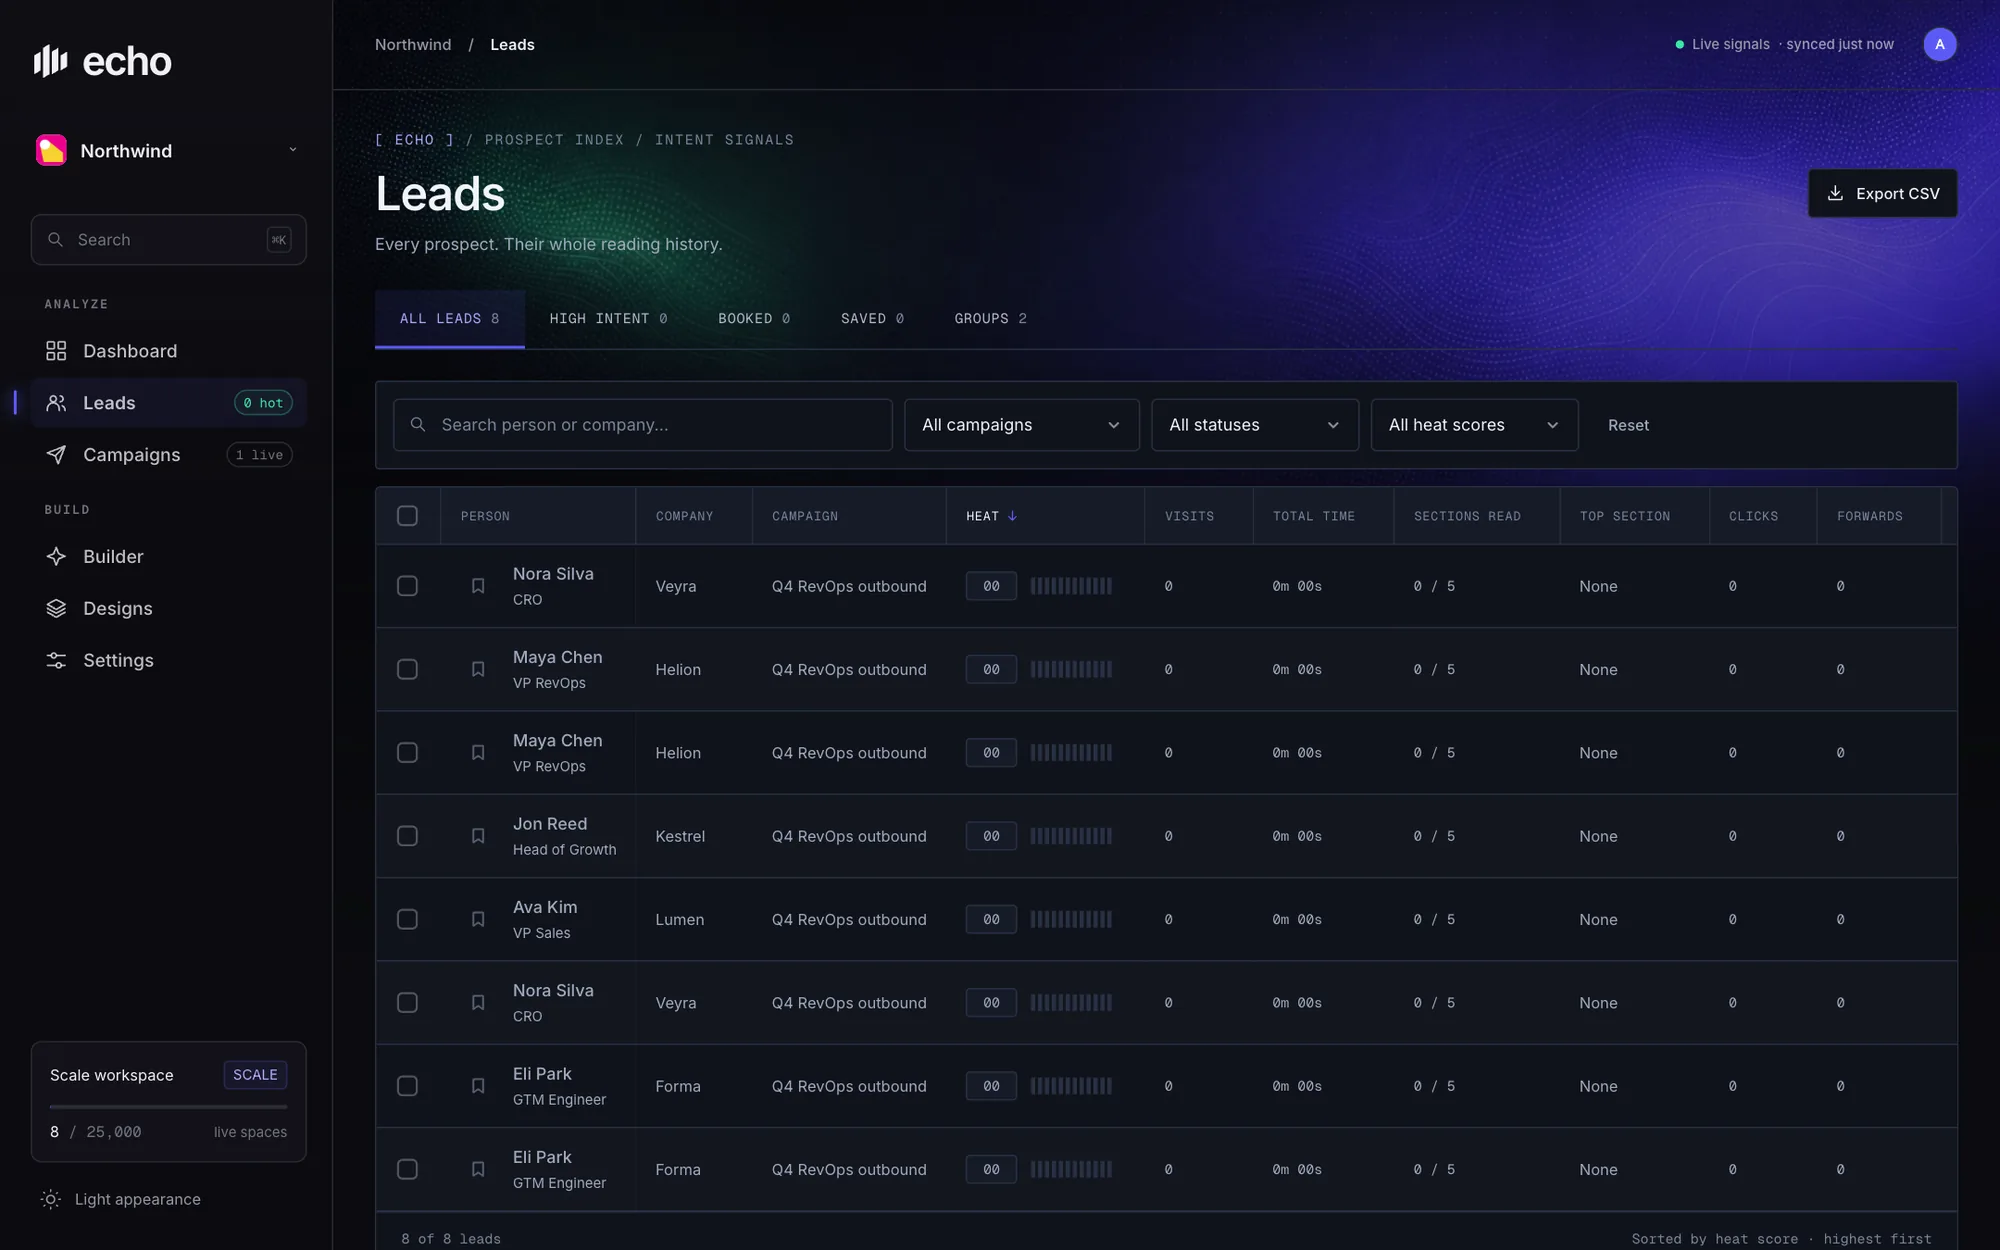This screenshot has height=1250, width=2000.
Task: Select all leads with header checkbox
Action: (407, 516)
